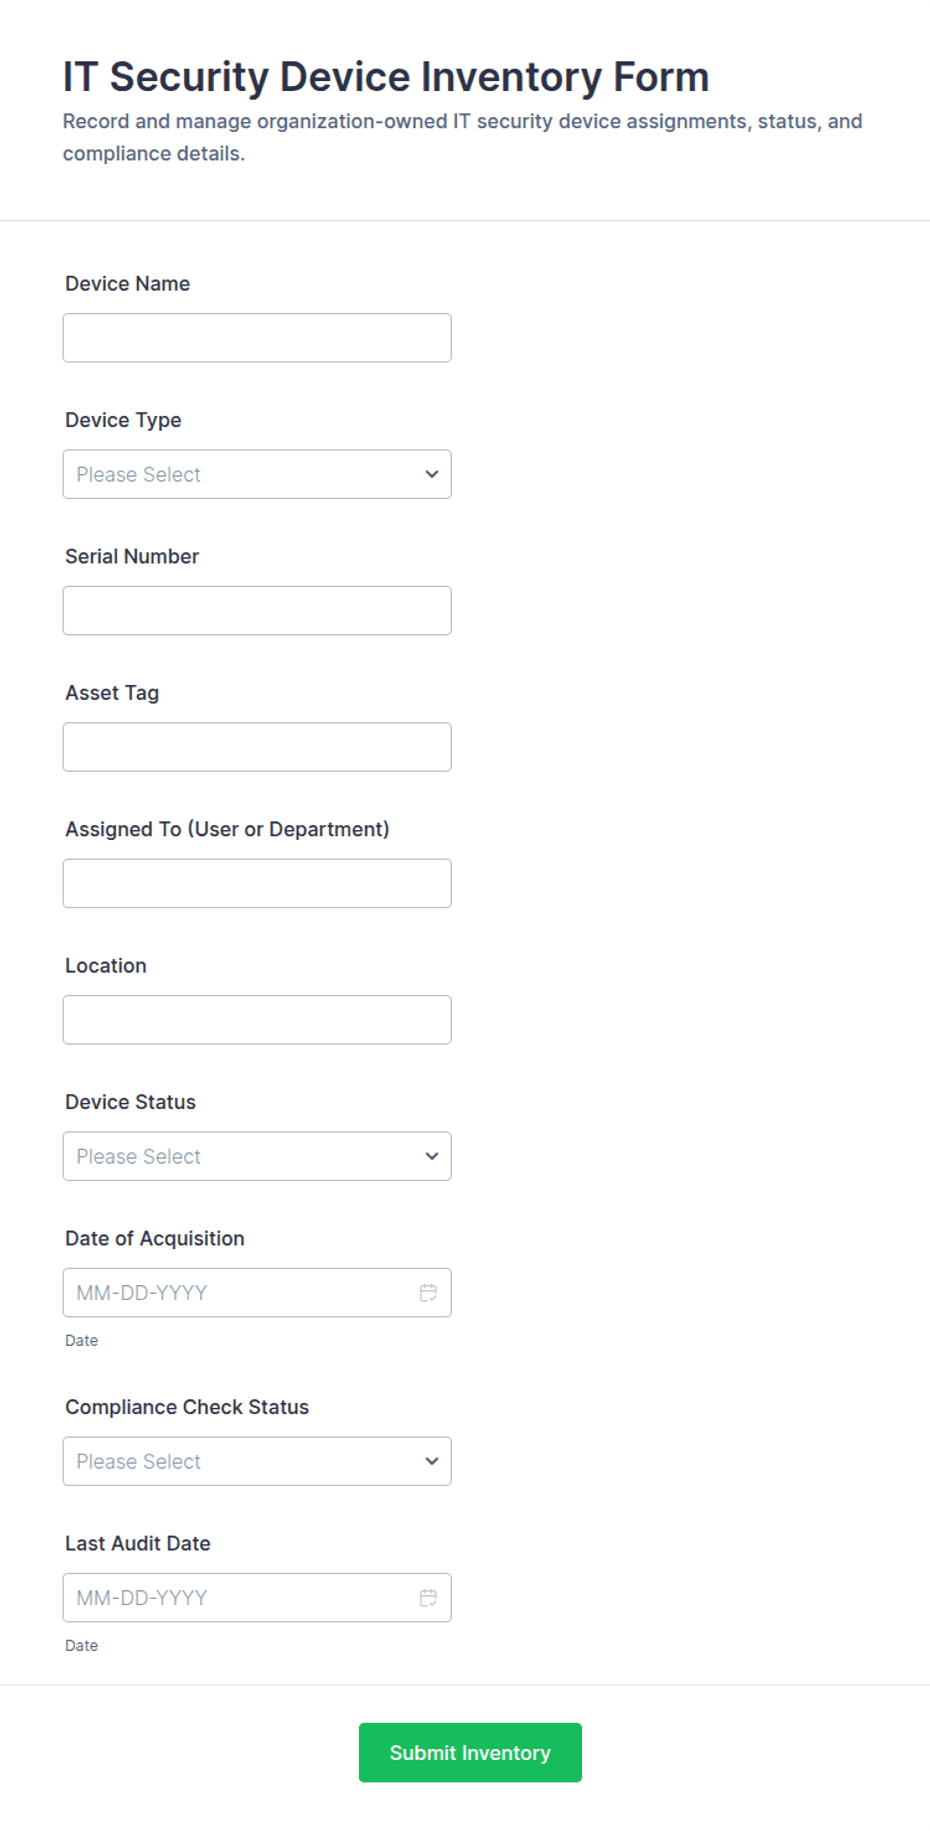
Task: Open the Last Audit Date calendar icon
Action: tap(428, 1598)
